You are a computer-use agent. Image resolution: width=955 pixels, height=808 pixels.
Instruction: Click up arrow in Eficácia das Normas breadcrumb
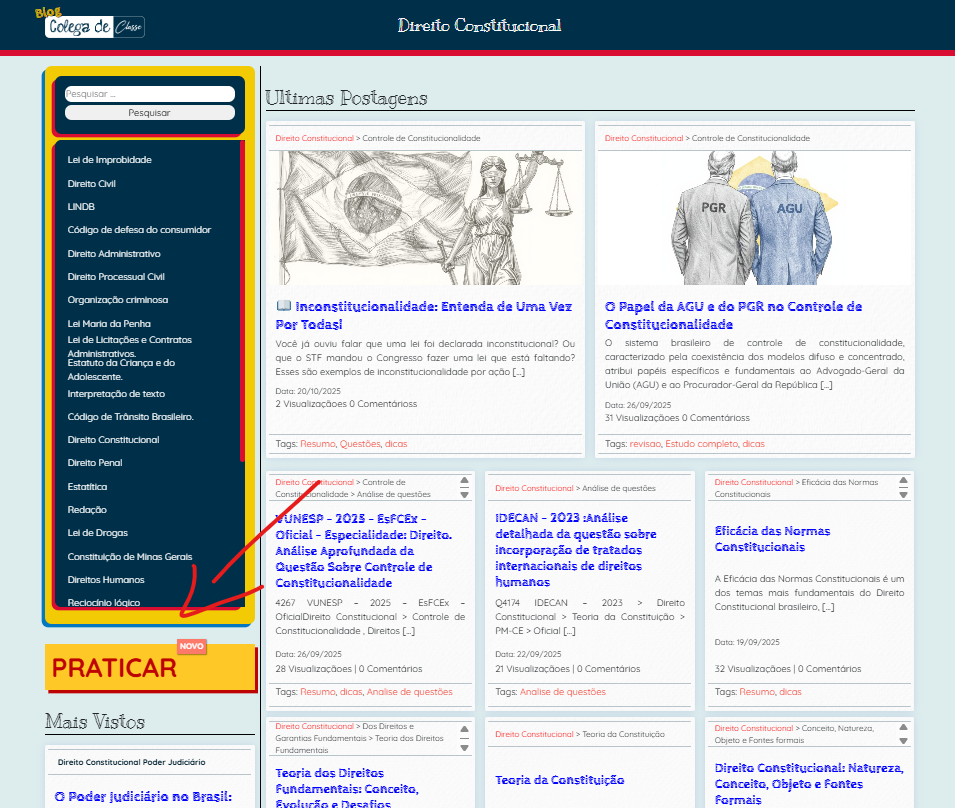pyautogui.click(x=903, y=481)
